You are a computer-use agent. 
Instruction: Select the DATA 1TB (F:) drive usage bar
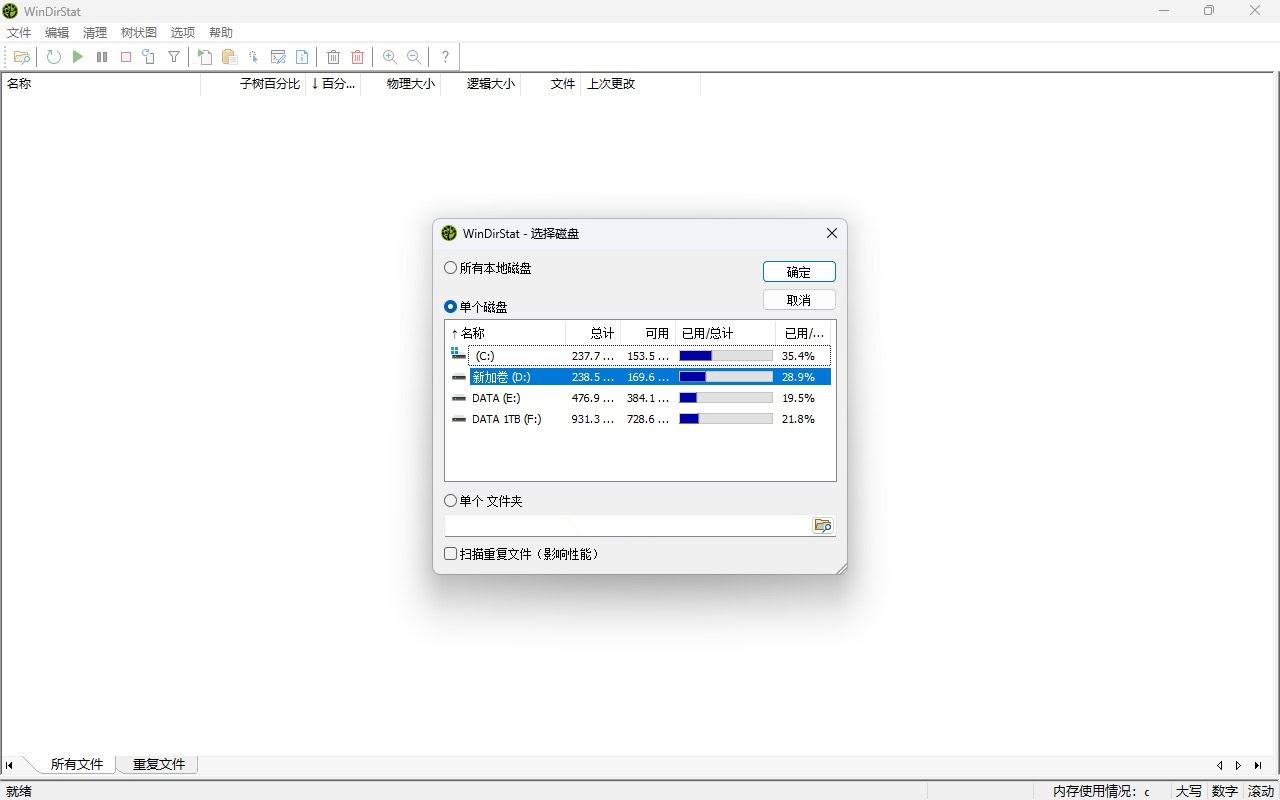point(725,419)
